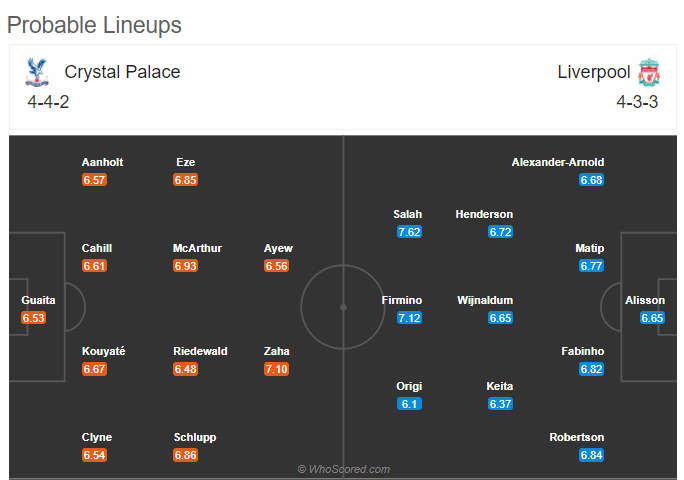Select Origi's 6.1 rating badge

[409, 404]
